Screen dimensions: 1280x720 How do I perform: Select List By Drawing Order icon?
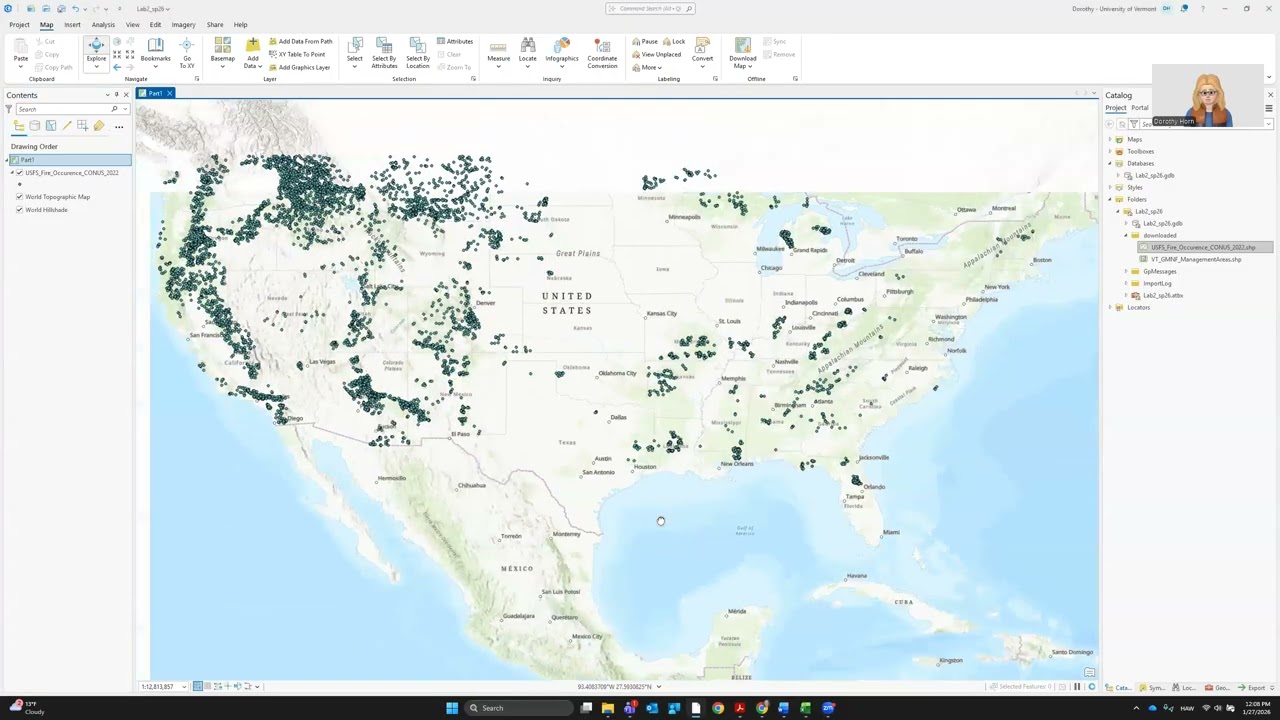pyautogui.click(x=19, y=126)
